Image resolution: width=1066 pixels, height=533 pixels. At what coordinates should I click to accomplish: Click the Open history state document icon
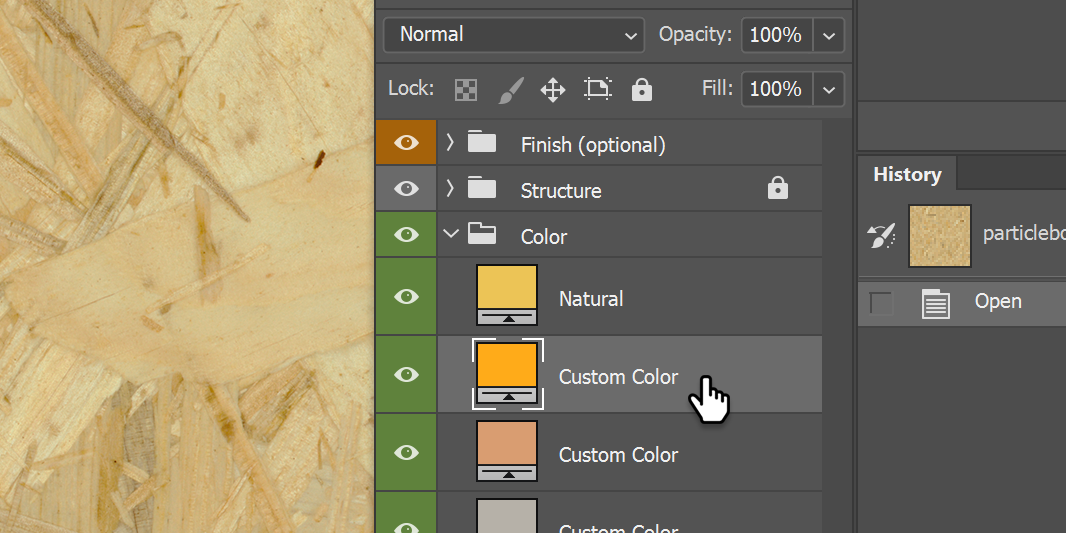click(x=935, y=303)
